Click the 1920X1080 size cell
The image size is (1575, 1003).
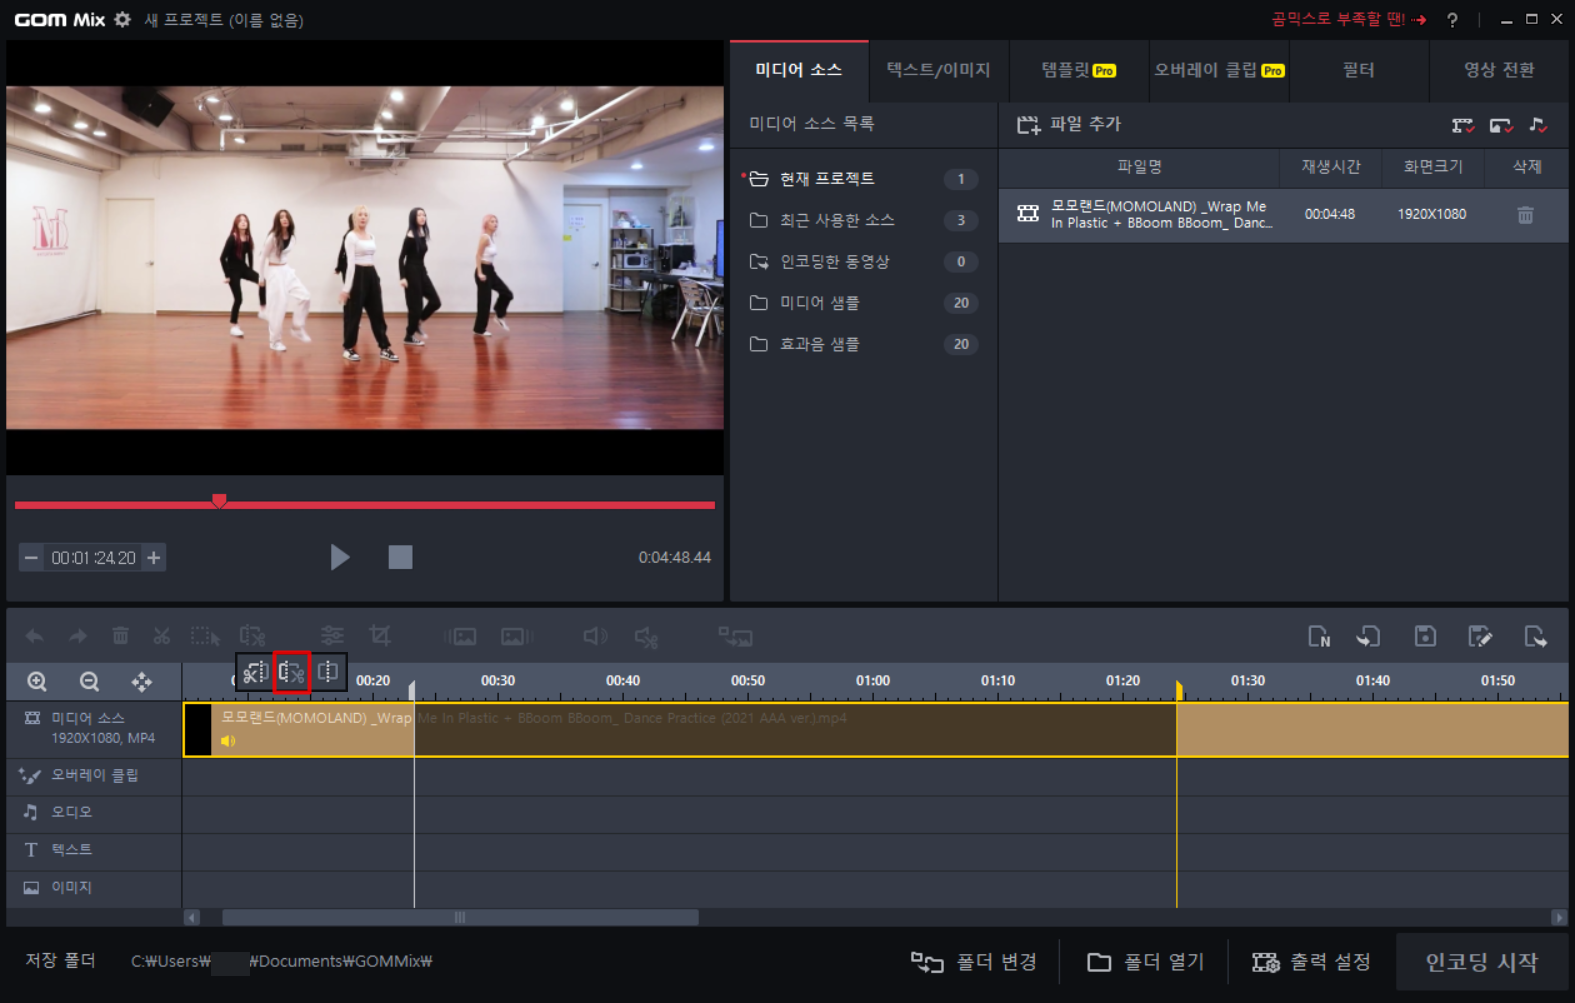(1432, 214)
